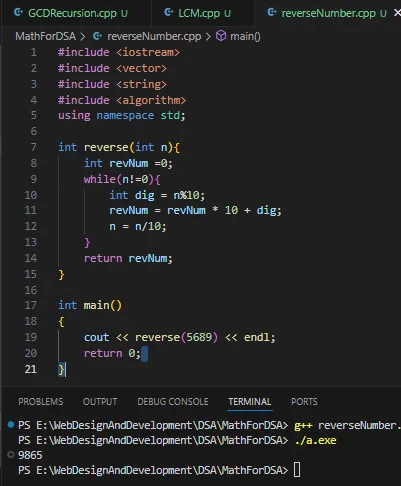Select the TERMINAL panel tab
This screenshot has height=486, width=401.
[x=250, y=401]
